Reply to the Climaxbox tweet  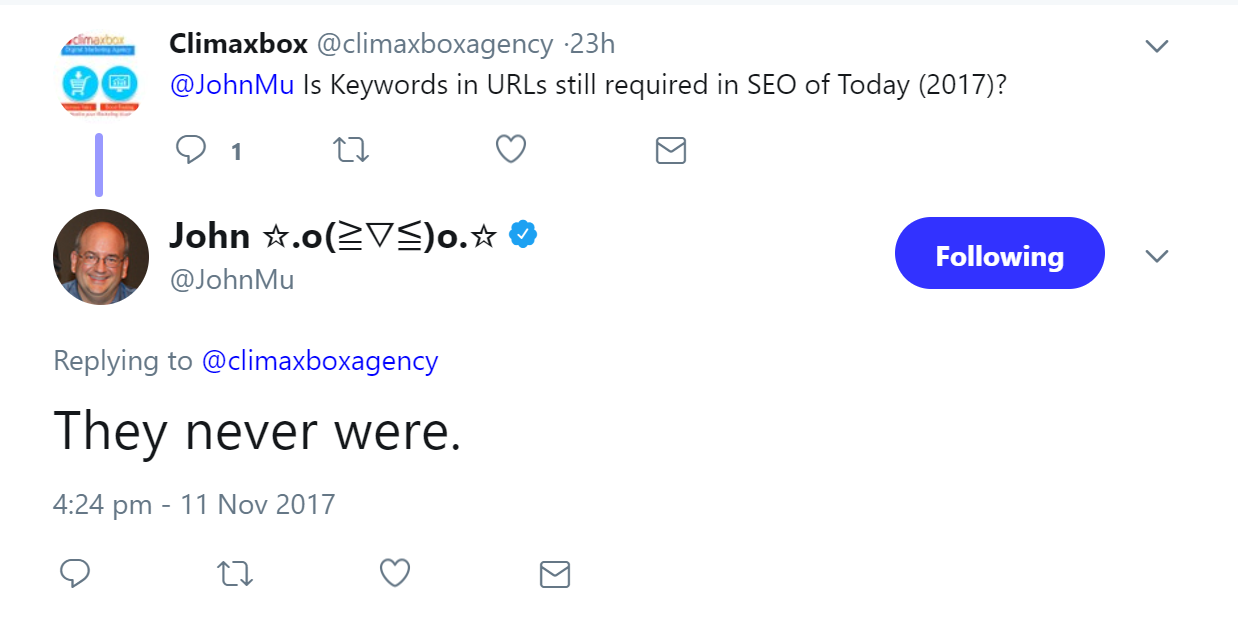pyautogui.click(x=191, y=149)
